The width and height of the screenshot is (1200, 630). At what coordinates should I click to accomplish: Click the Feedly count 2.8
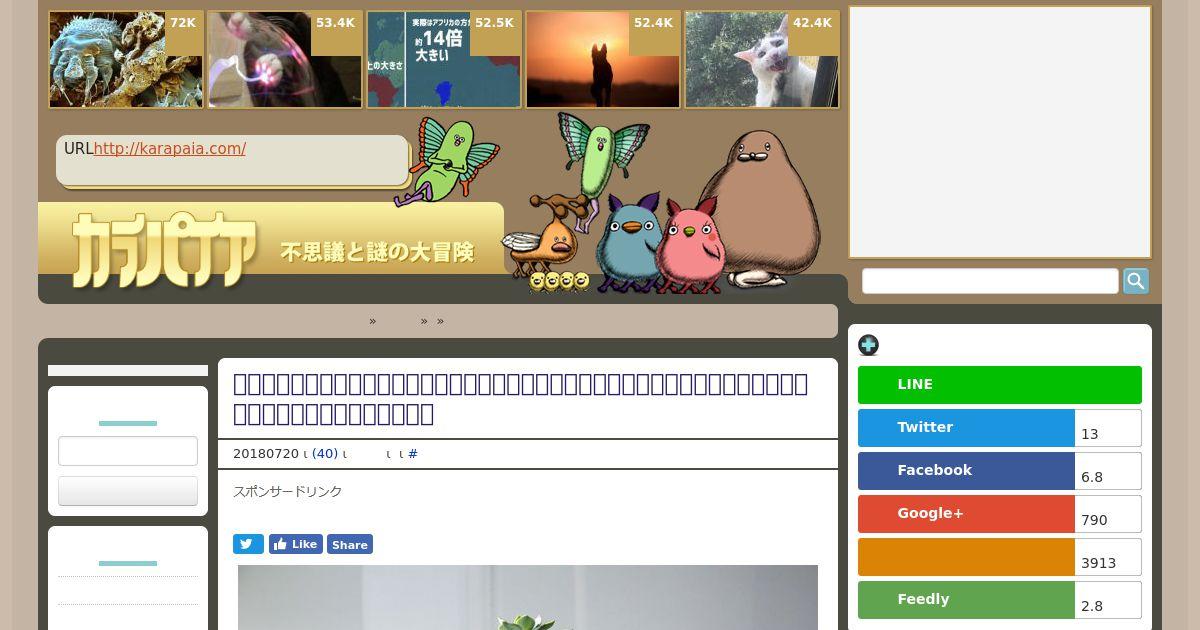1108,600
